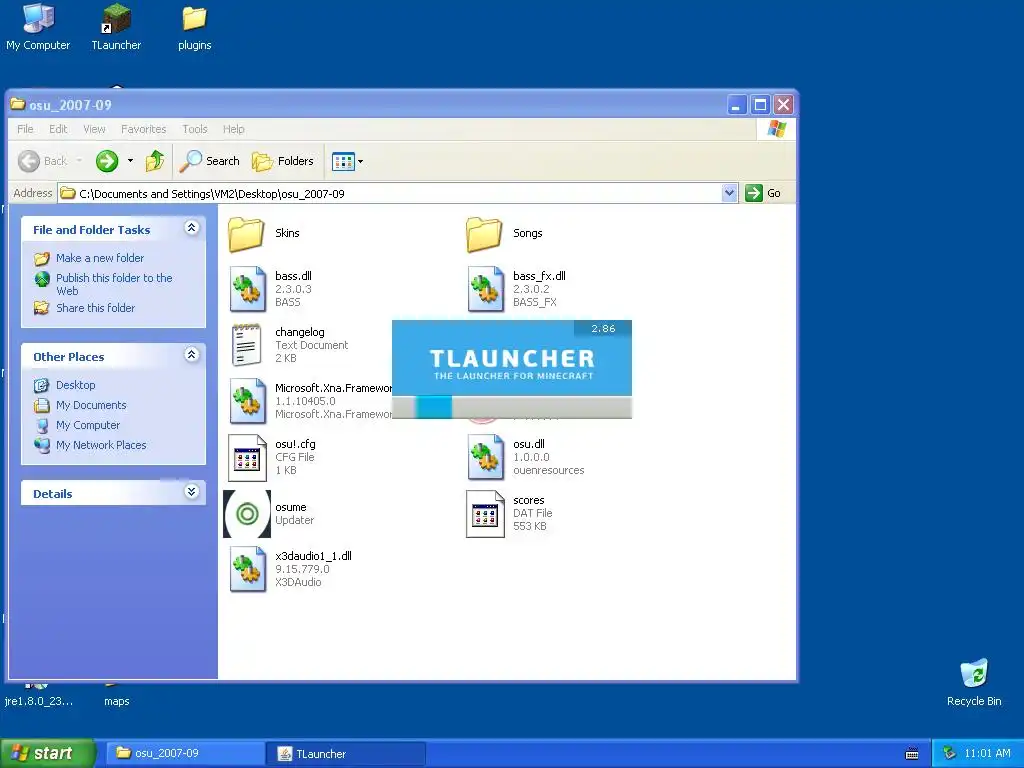Select the bass_fx.dll file icon
Screen dimensions: 1024x768
485,289
